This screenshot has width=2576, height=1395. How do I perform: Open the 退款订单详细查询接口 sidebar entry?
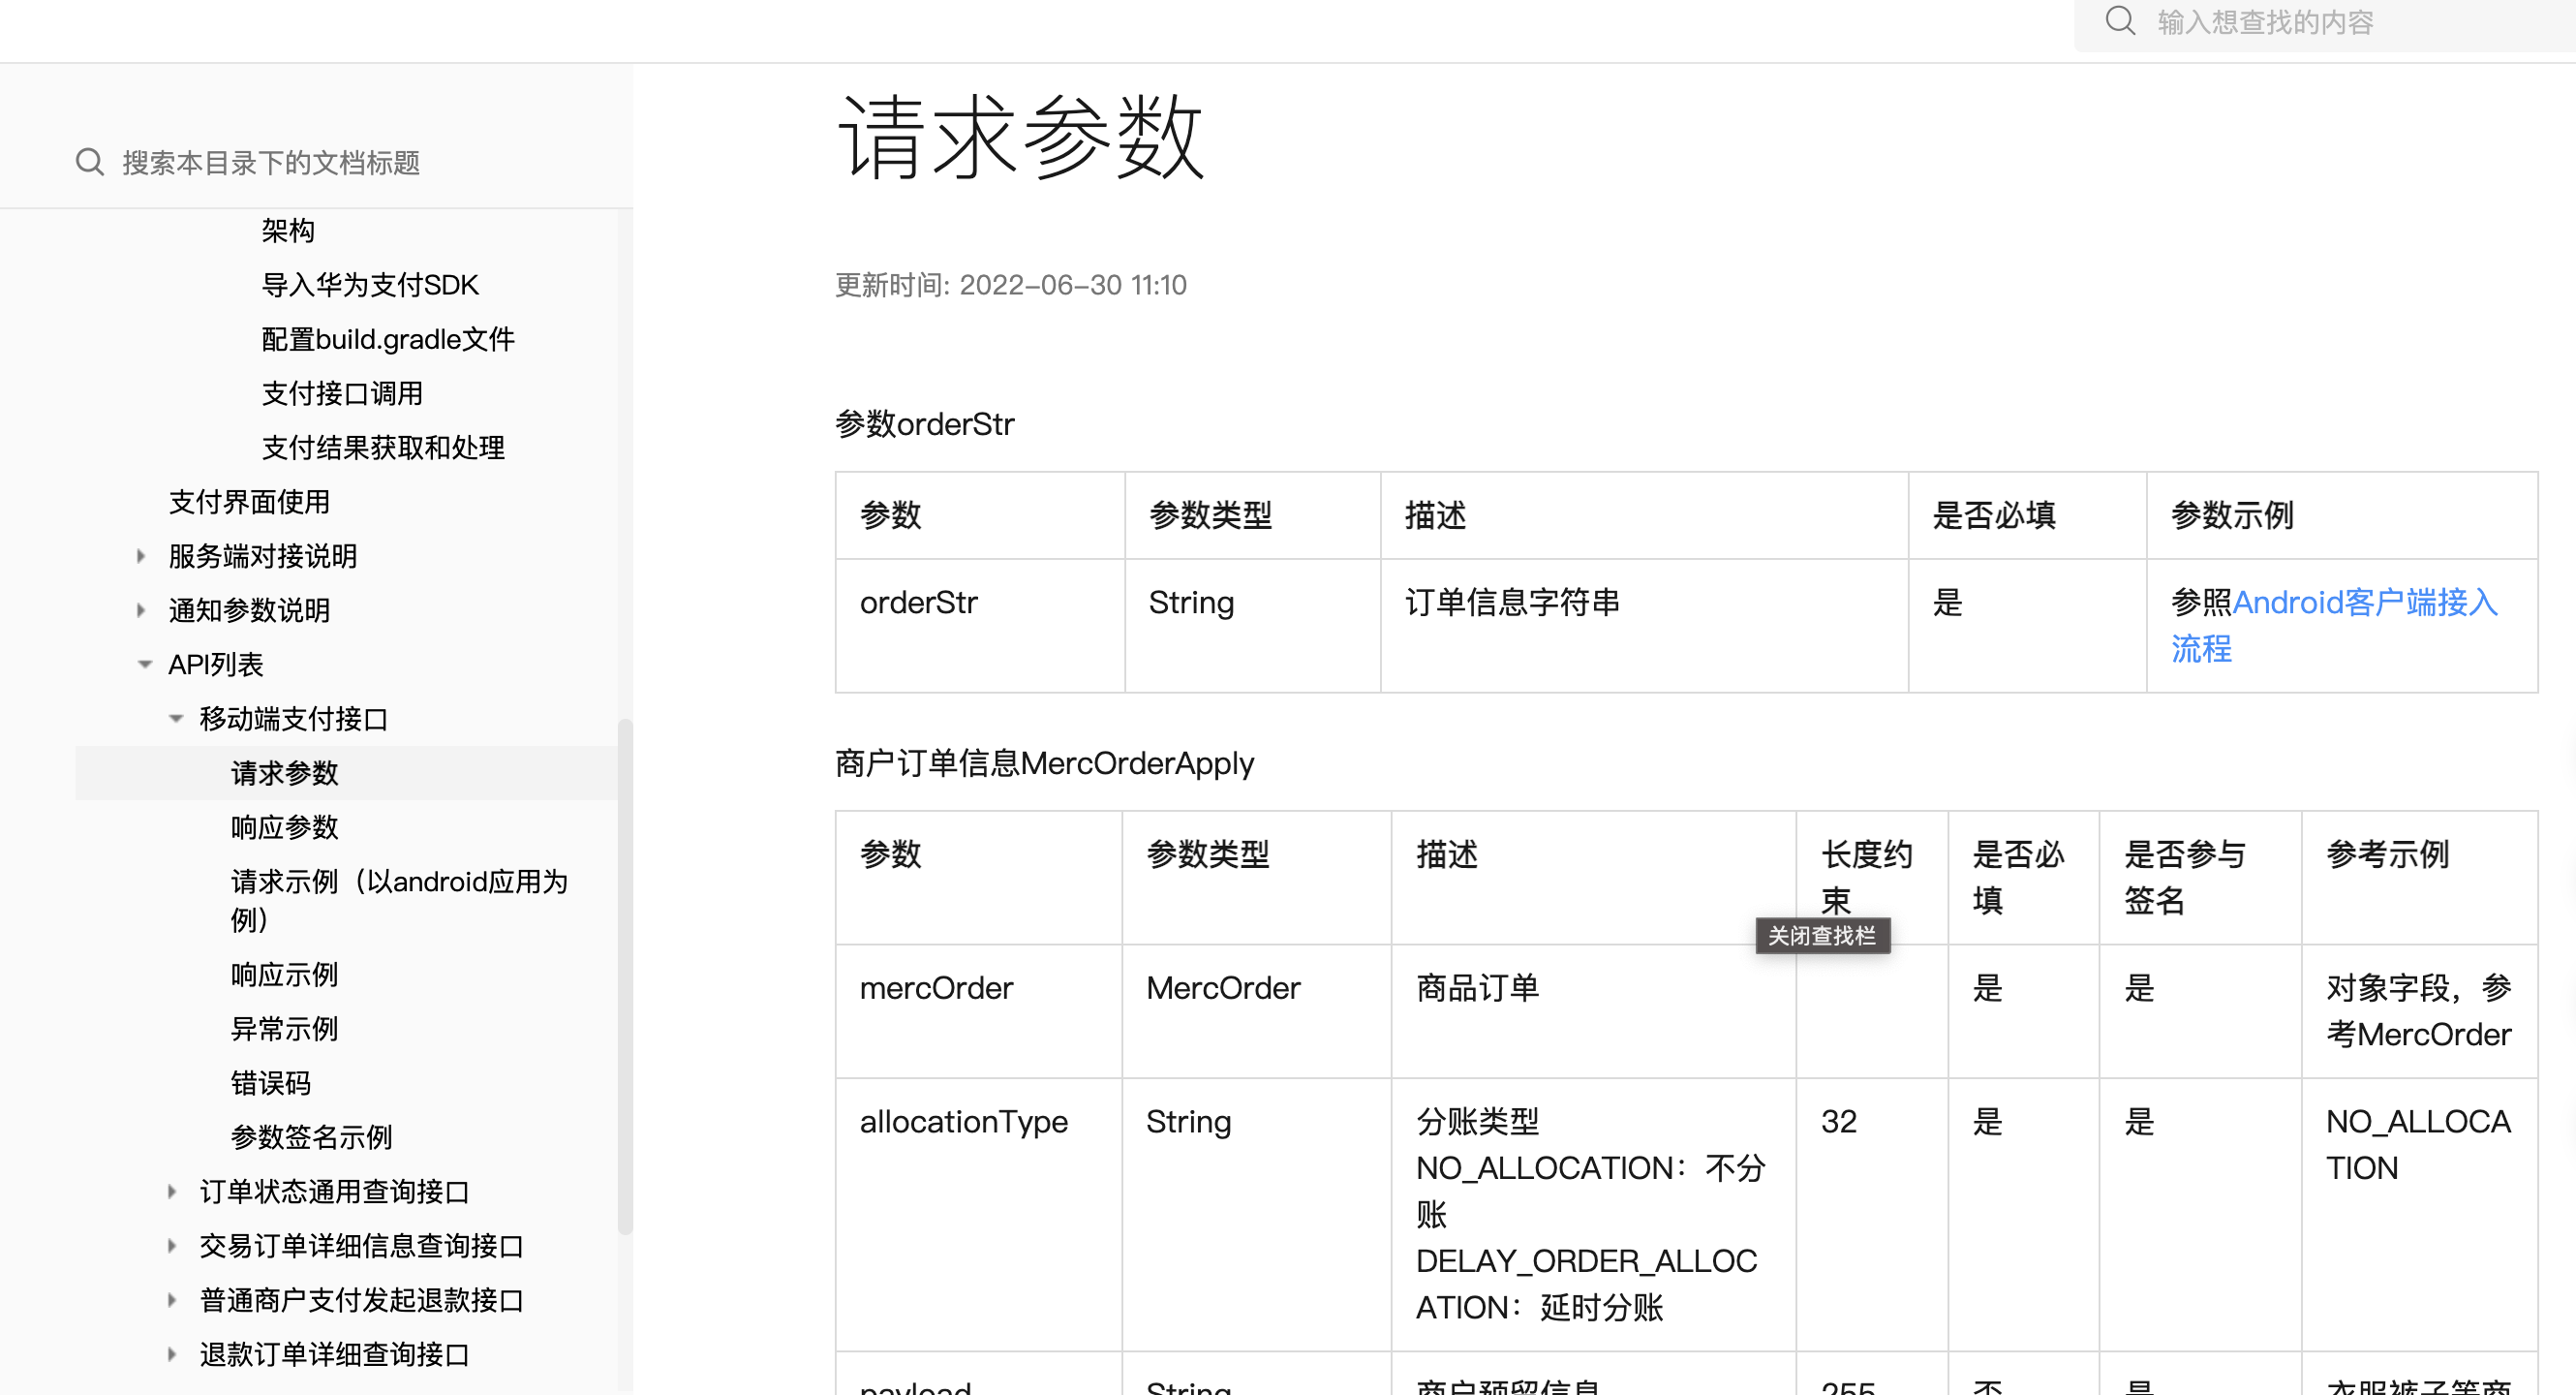[334, 1354]
